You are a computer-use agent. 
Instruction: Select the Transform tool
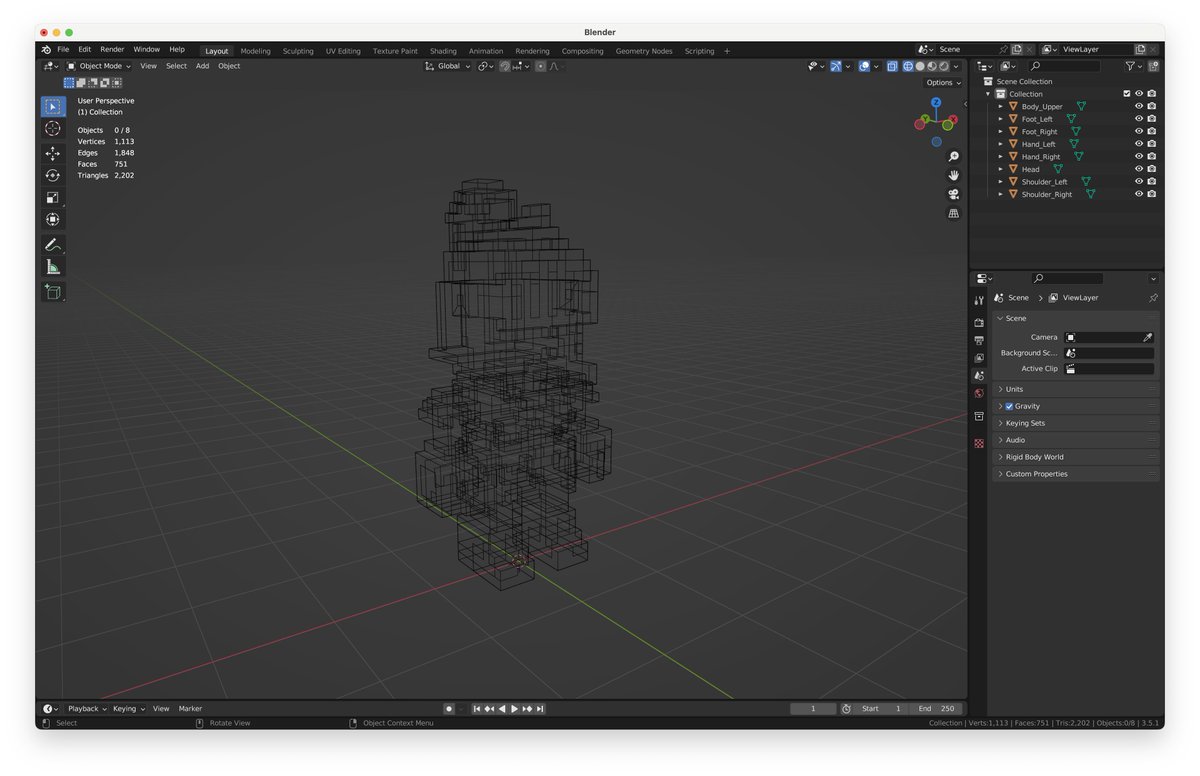point(53,219)
